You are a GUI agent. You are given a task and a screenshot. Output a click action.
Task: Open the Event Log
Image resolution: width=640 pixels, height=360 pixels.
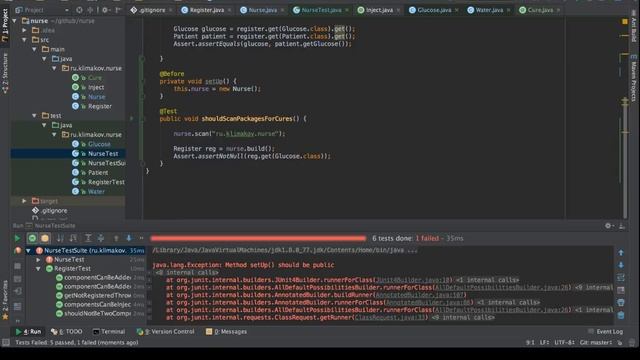[605, 332]
